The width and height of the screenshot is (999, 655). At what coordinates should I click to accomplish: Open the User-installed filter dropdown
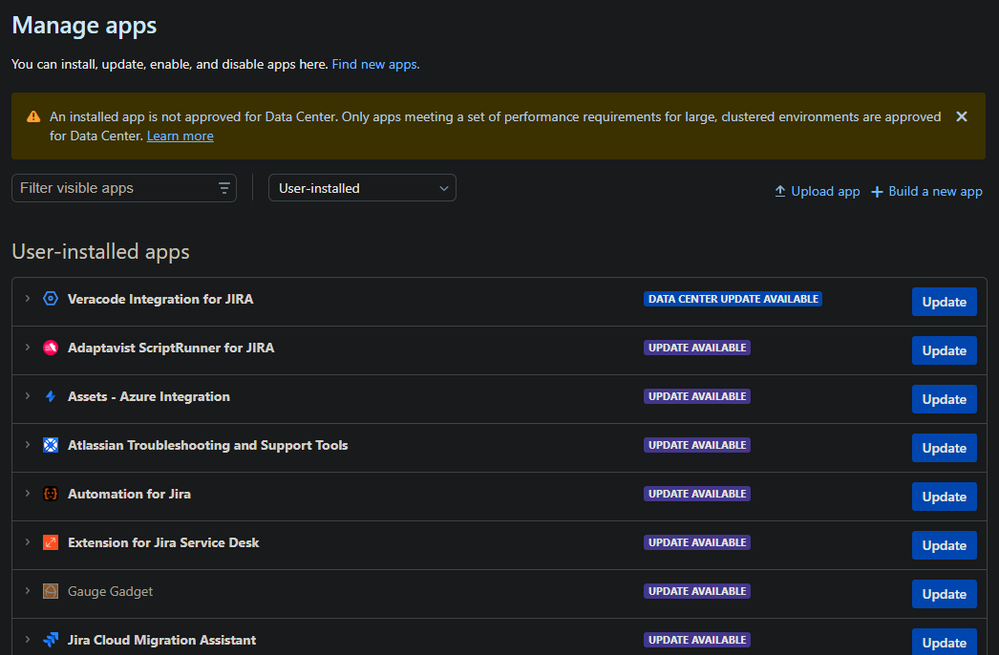[x=362, y=188]
